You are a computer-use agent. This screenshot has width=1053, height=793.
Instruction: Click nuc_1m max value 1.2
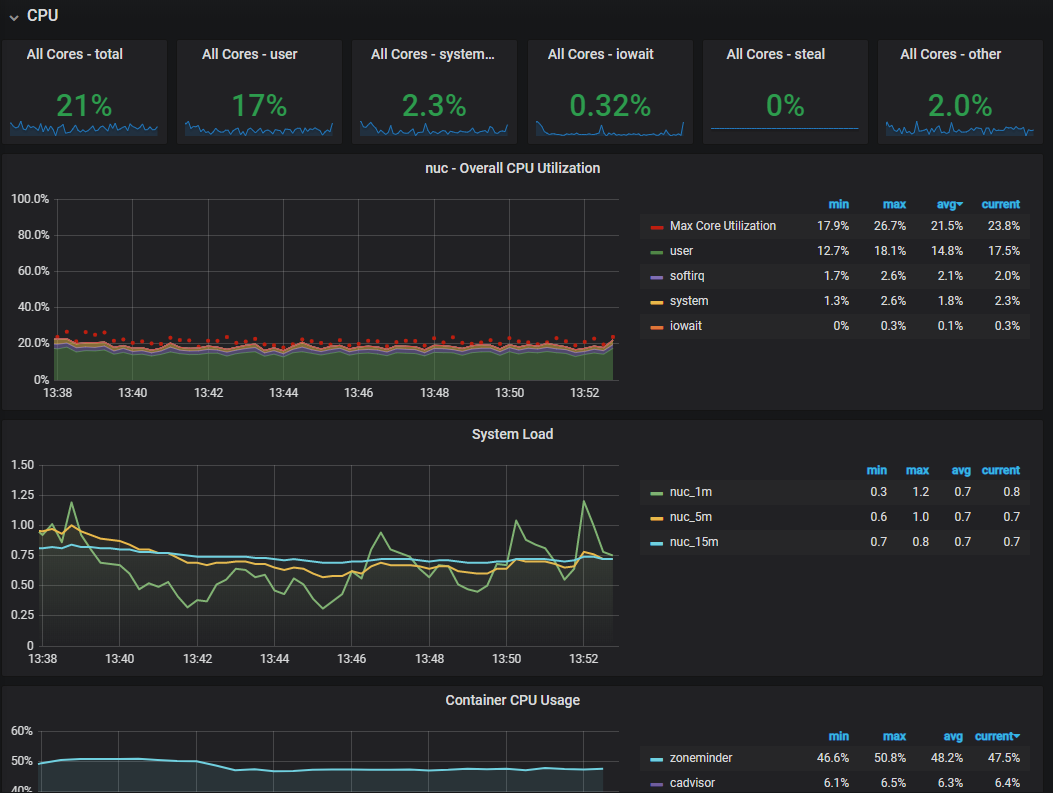921,492
